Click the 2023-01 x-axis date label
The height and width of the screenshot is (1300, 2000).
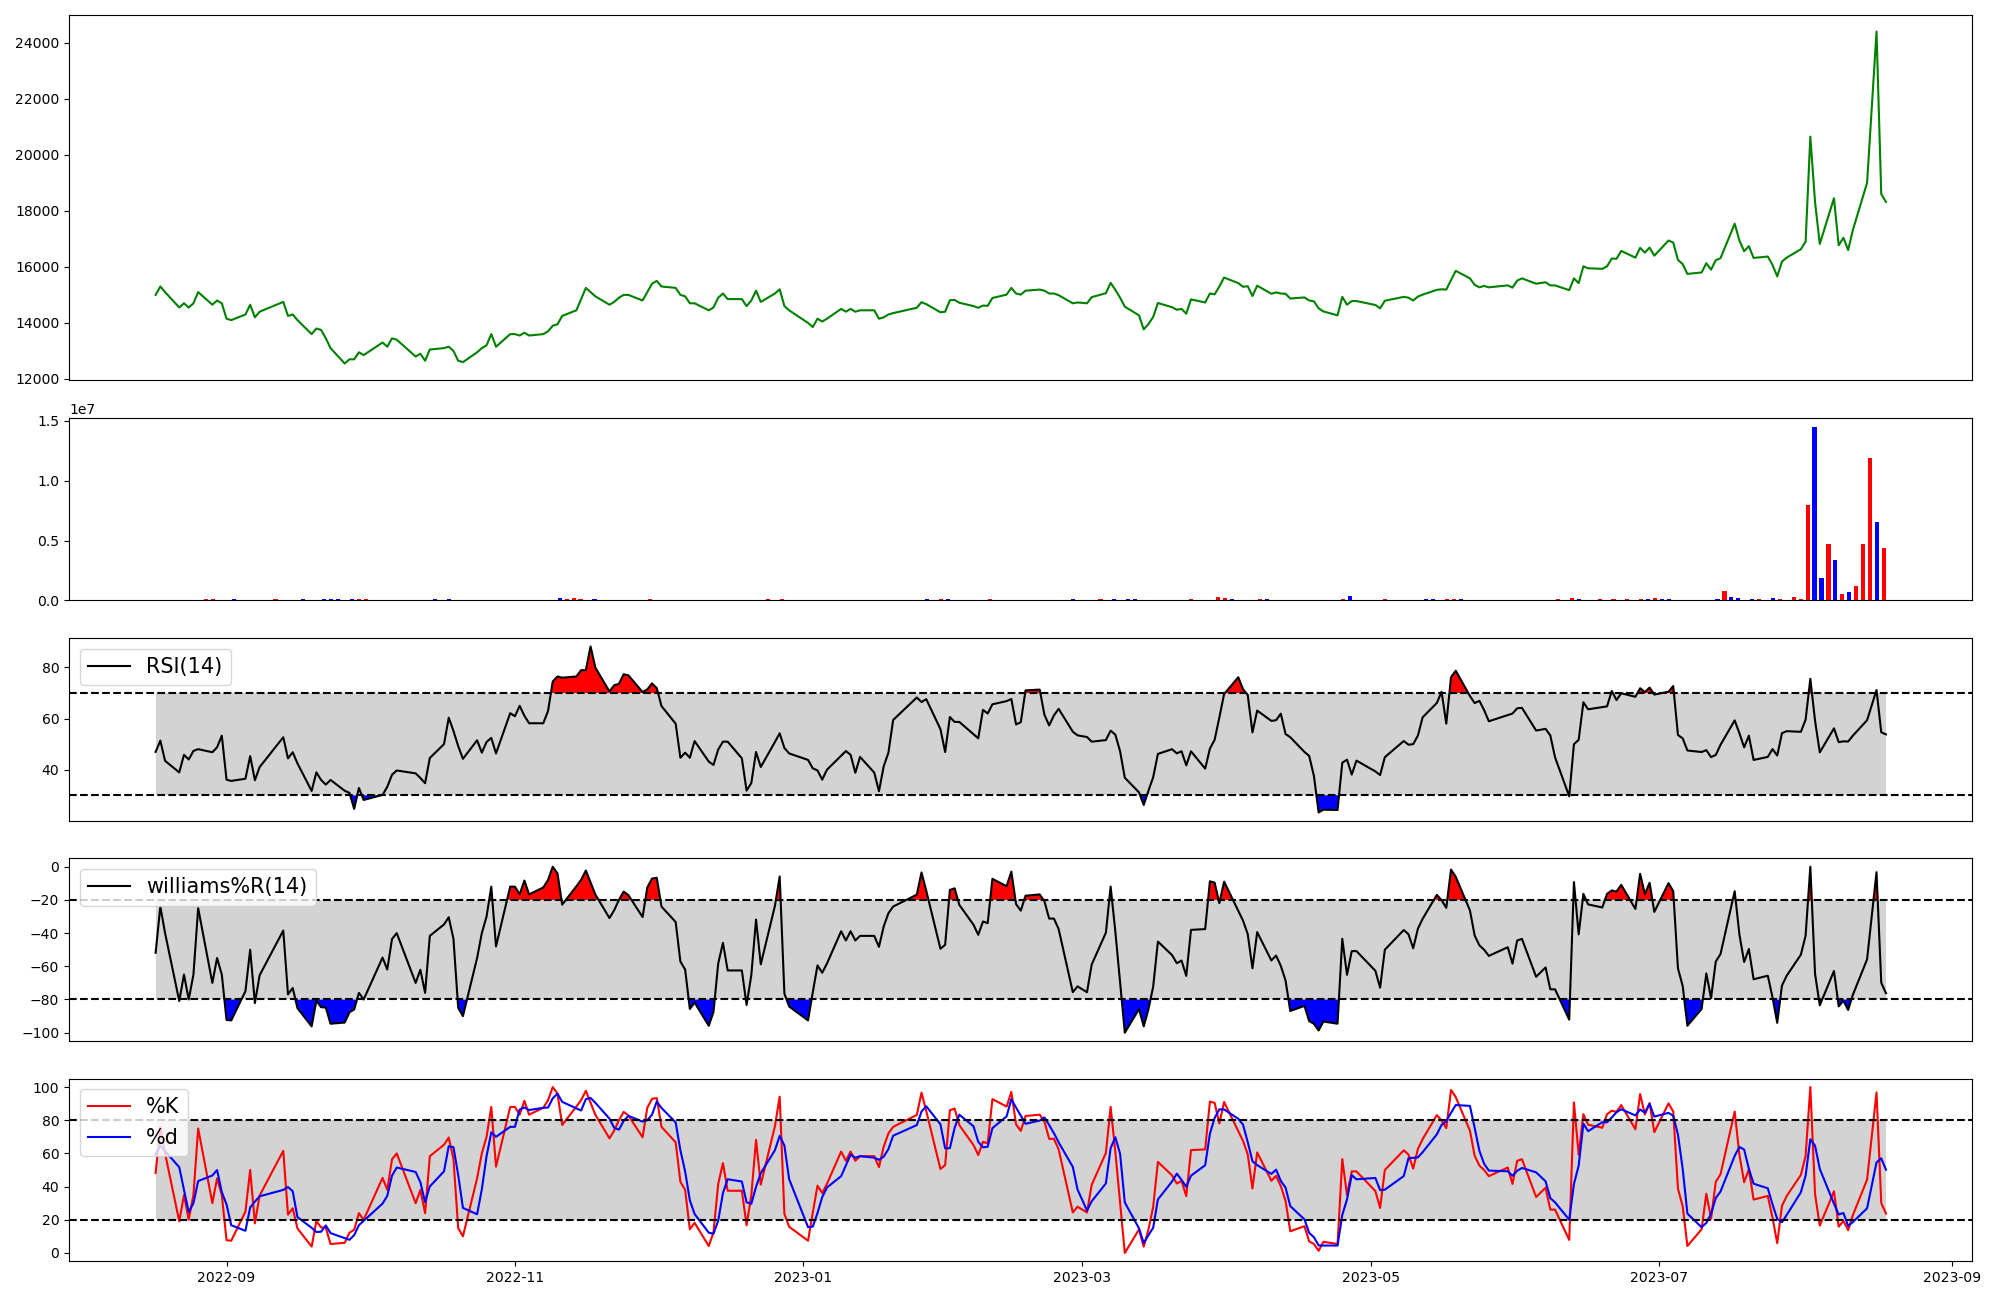click(803, 1277)
